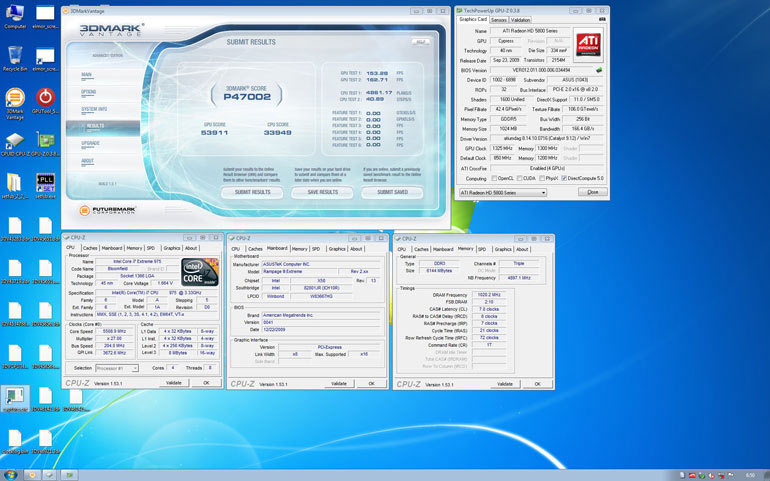Open Caches tab in the left CPU-Z window

coord(90,248)
